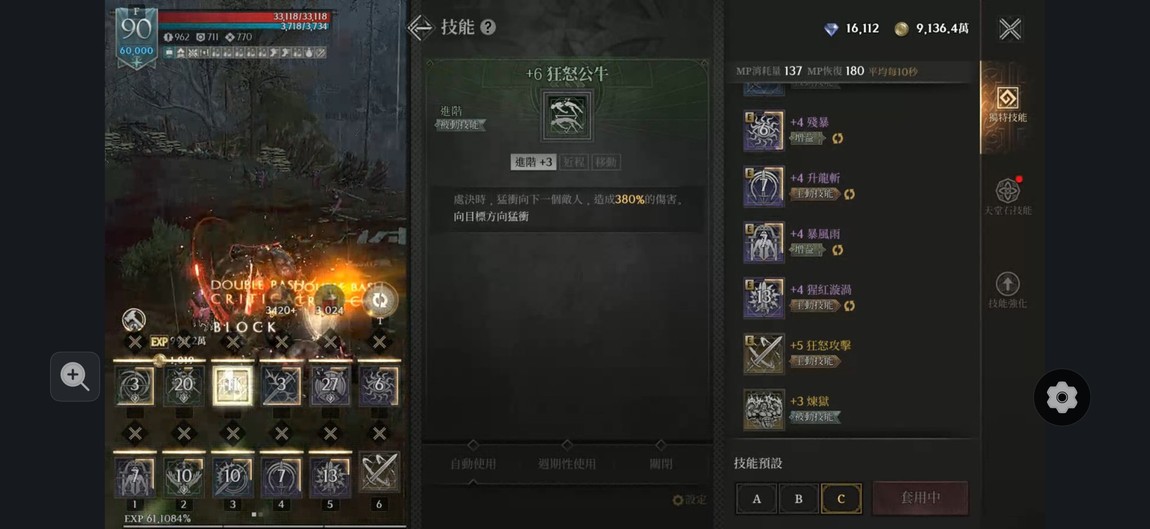The width and height of the screenshot is (1150, 529).
Task: Select the 狂怒攻擊 crossed swords icon
Action: pyautogui.click(x=763, y=354)
